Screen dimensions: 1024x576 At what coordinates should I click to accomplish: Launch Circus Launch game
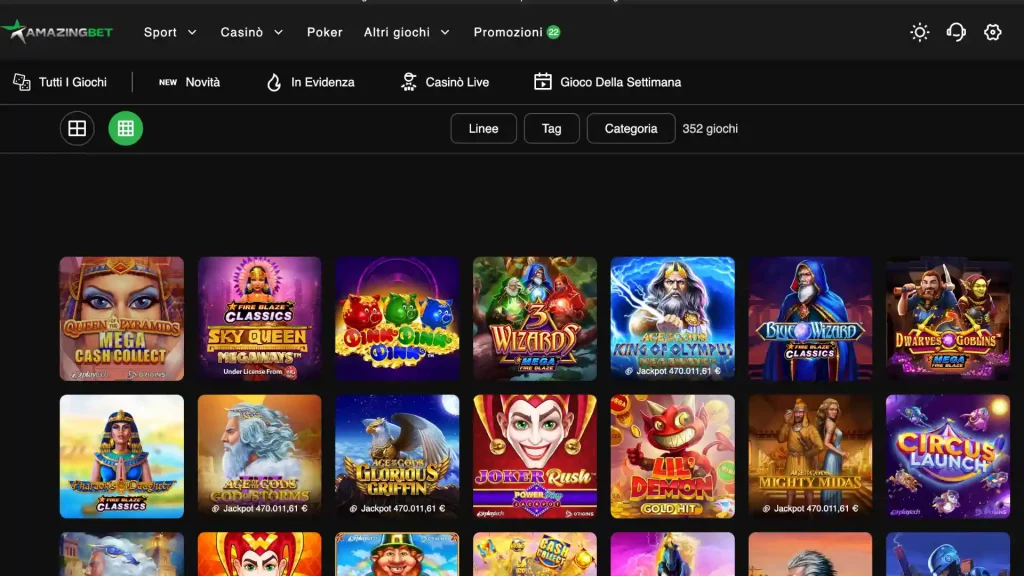tap(948, 456)
